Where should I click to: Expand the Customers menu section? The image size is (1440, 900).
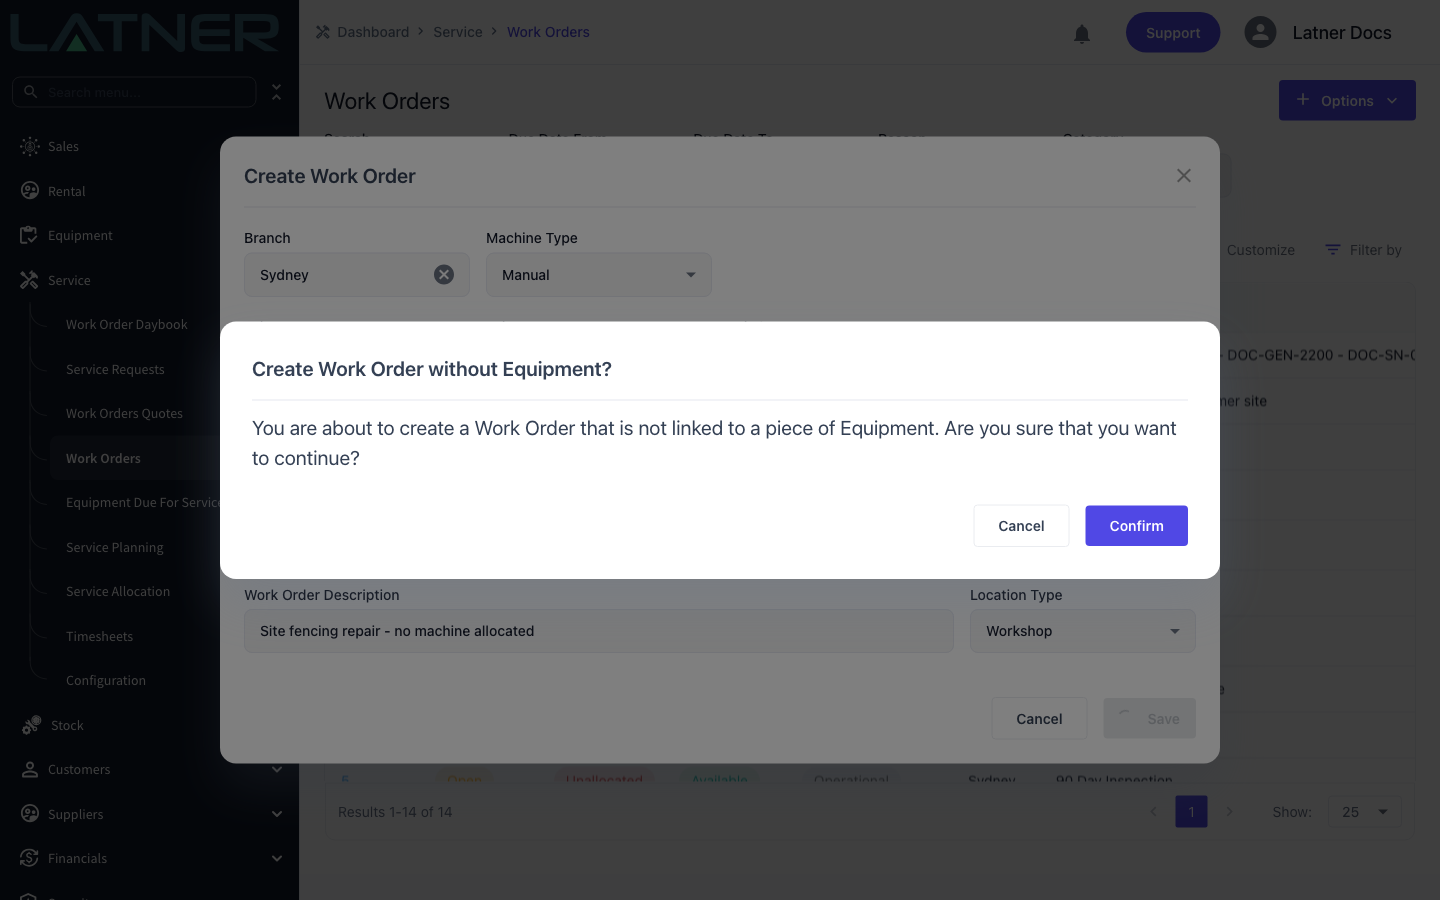(x=277, y=770)
